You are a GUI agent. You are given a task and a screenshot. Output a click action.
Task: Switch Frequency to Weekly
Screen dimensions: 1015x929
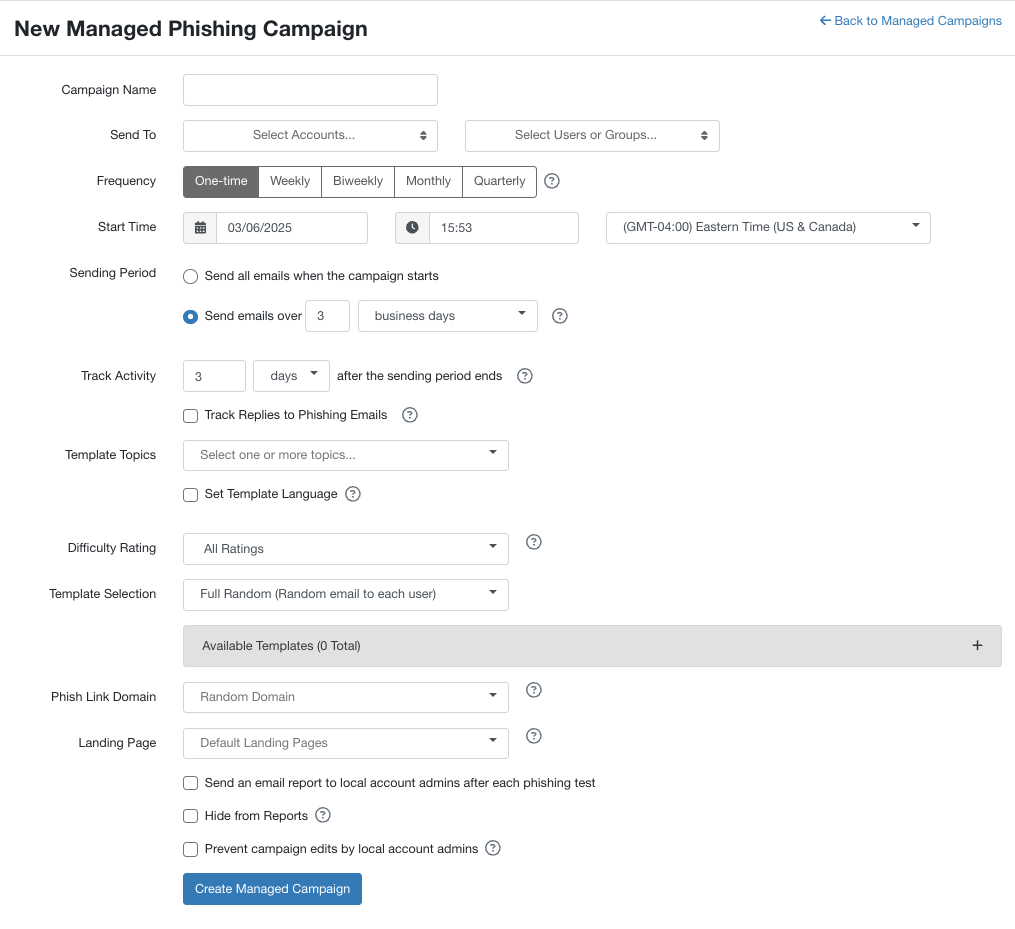click(289, 181)
